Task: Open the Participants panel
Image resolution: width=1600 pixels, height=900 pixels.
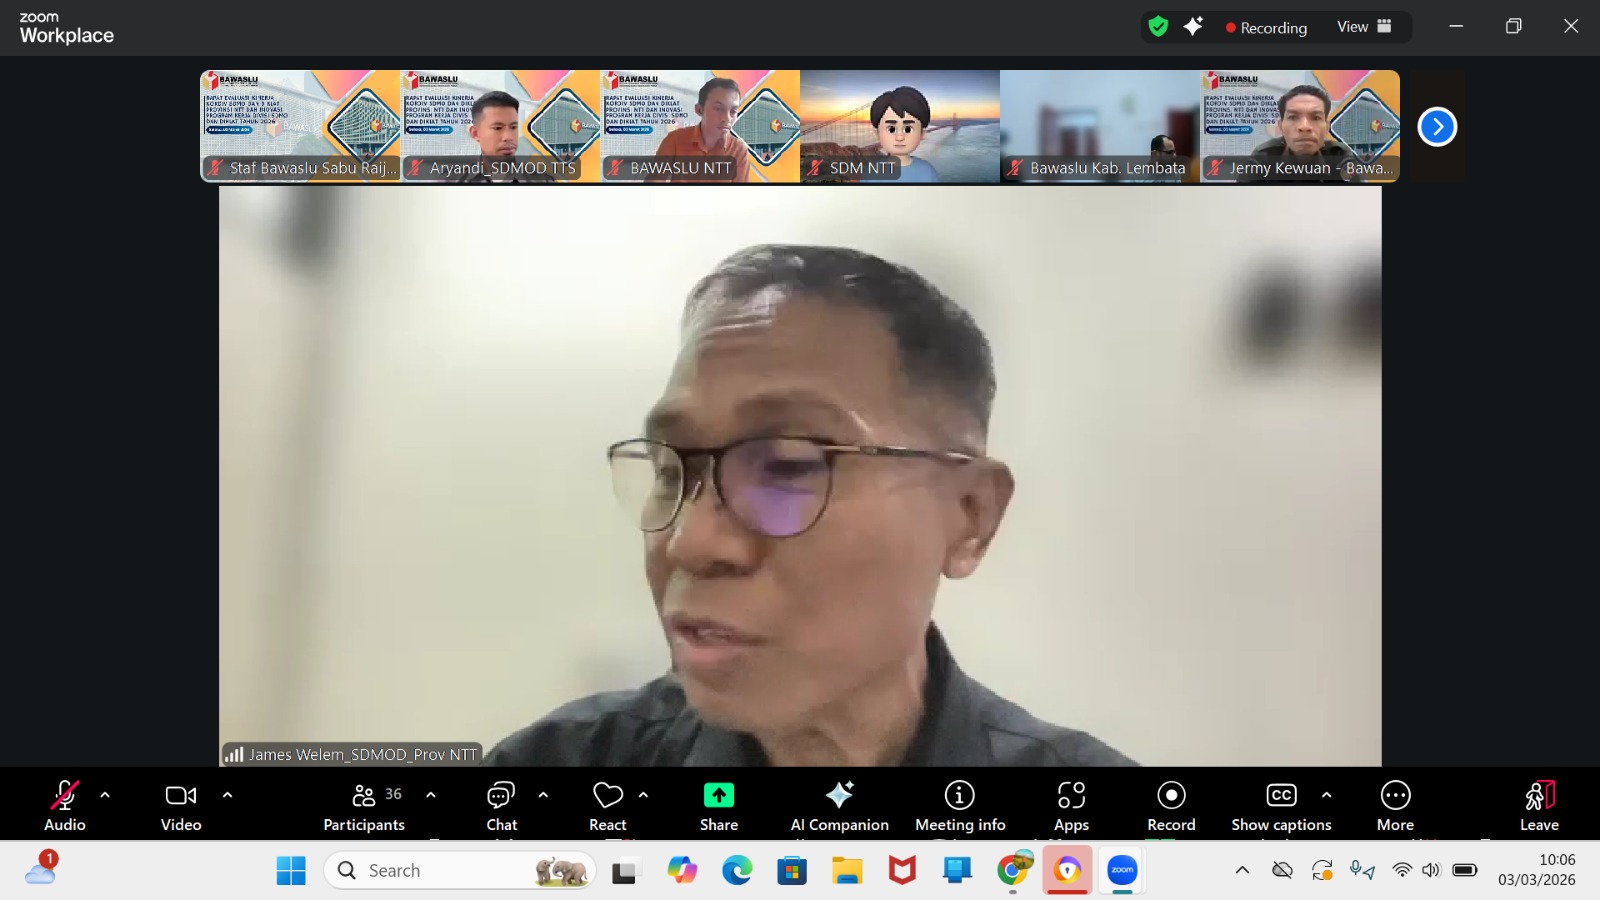Action: coord(364,806)
